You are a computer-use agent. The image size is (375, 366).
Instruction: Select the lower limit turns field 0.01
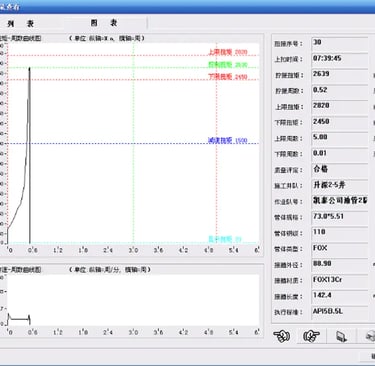click(340, 154)
